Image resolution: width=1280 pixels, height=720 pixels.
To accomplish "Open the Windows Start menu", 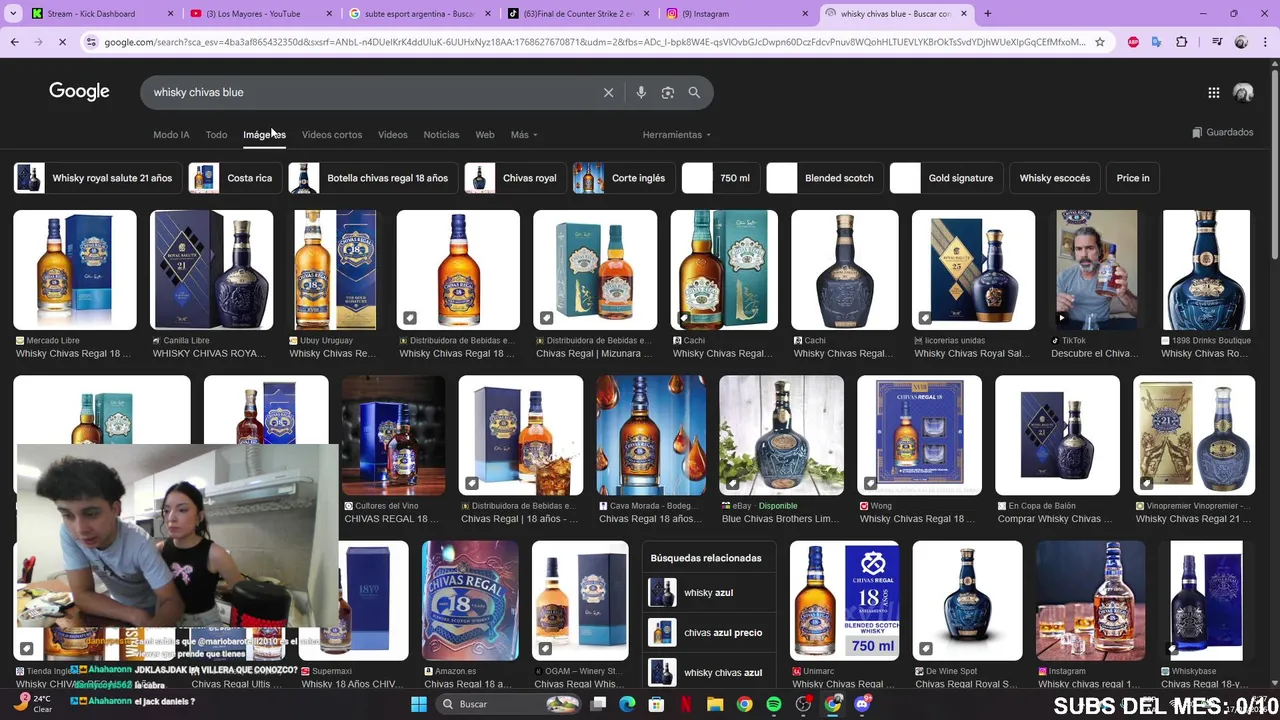I will [x=419, y=704].
